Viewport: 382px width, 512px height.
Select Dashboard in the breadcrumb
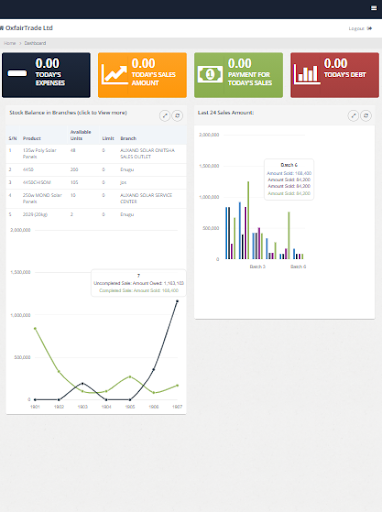click(x=35, y=43)
